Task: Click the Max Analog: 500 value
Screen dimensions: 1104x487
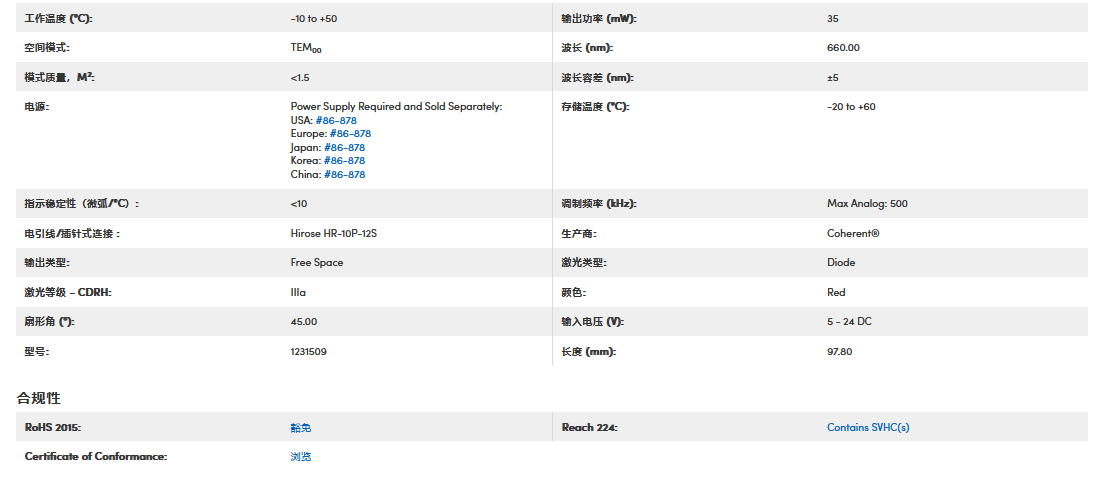Action: click(867, 204)
